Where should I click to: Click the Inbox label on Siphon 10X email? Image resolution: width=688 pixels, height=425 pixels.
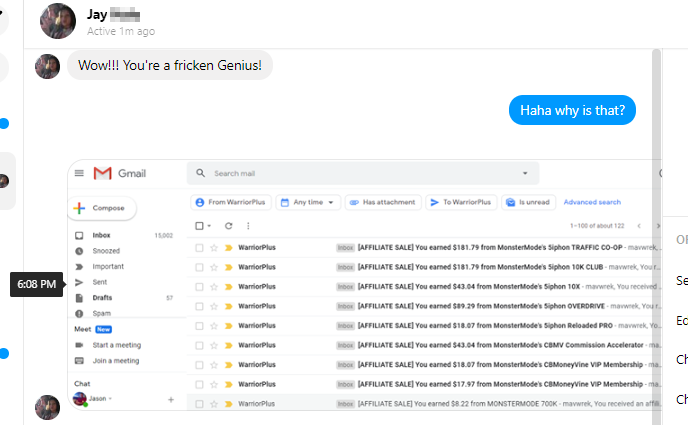click(345, 287)
